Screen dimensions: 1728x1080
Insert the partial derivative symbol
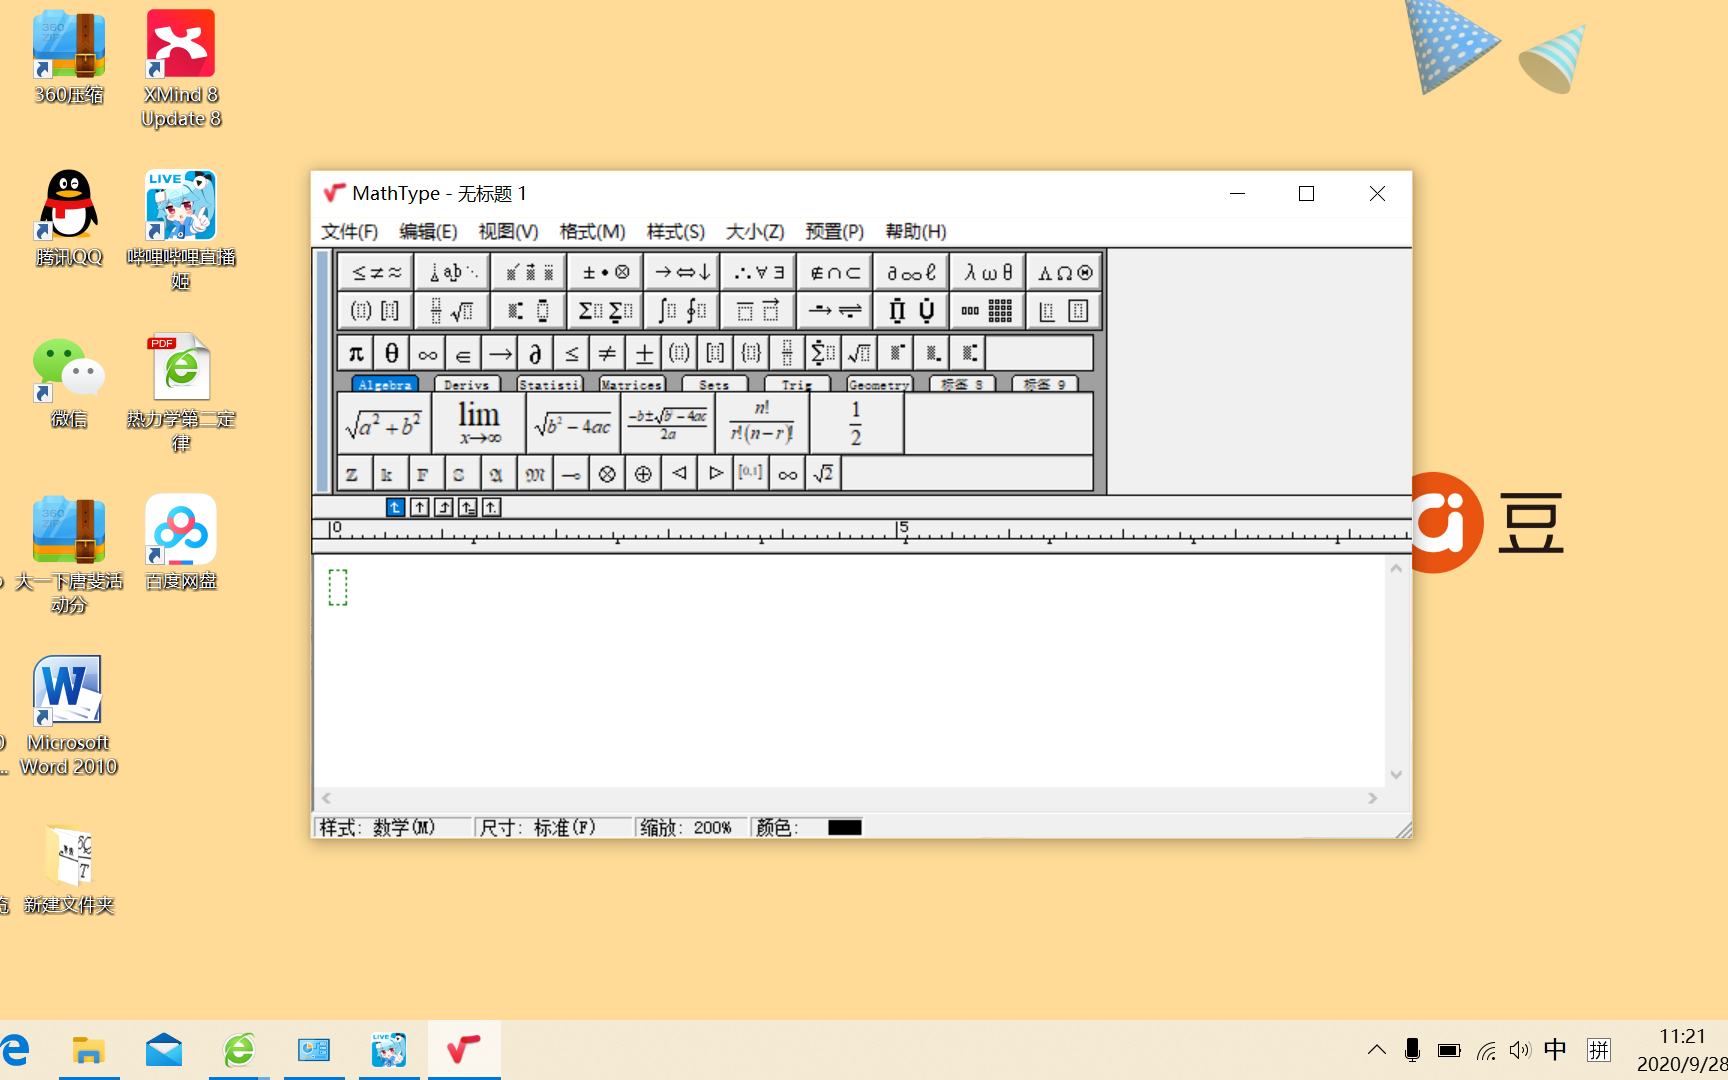536,352
